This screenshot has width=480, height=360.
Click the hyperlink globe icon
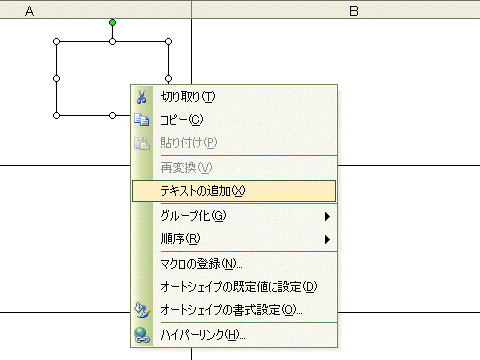click(x=142, y=335)
